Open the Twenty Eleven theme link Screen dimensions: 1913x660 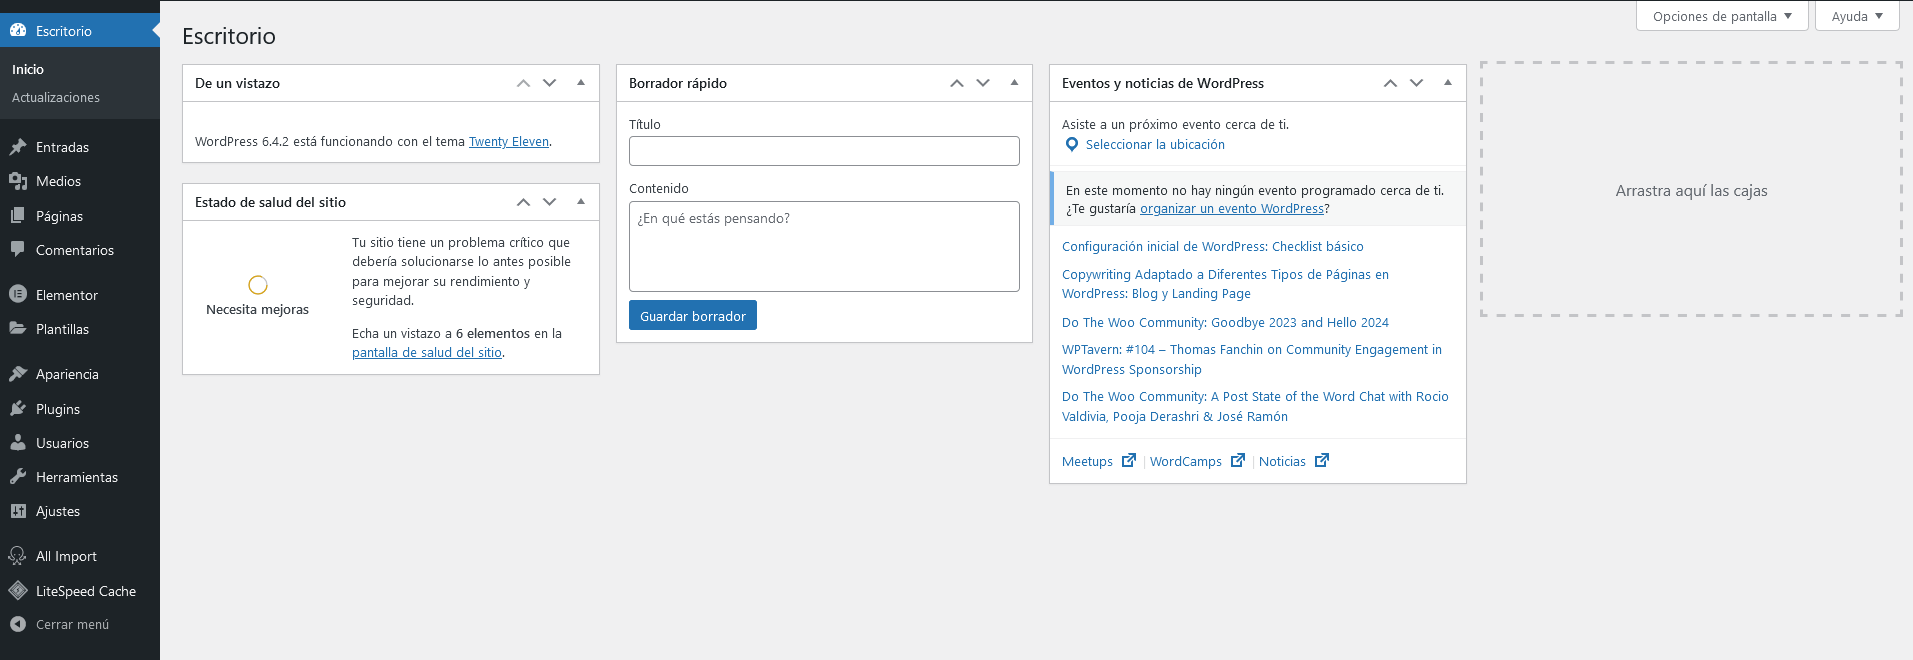click(x=508, y=142)
